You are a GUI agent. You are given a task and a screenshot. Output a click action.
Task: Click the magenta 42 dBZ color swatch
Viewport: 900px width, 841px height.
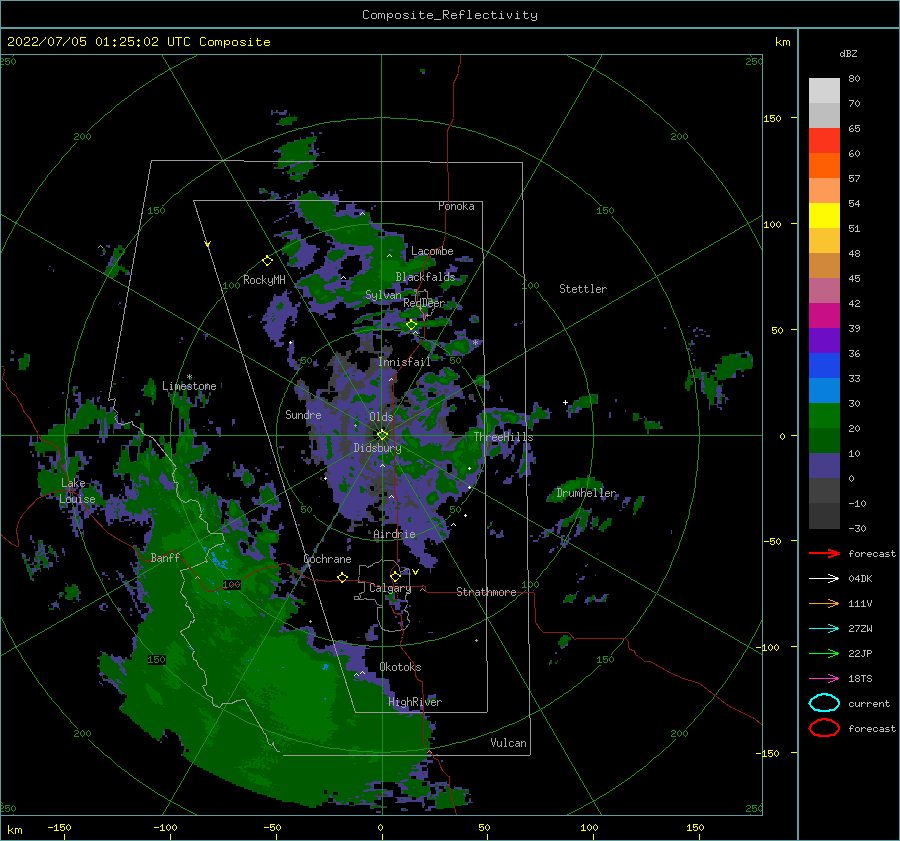coord(824,315)
